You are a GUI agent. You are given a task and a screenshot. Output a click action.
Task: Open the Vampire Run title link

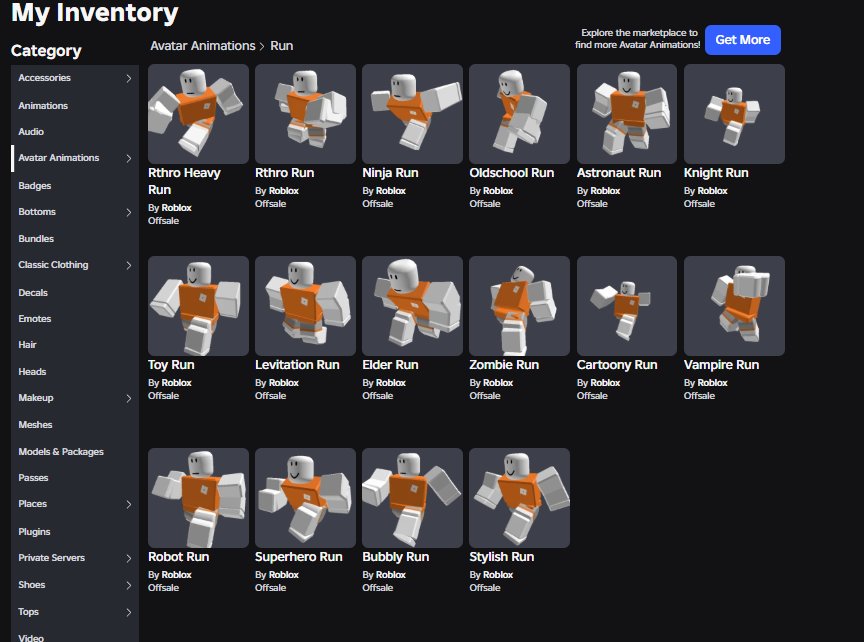coord(721,365)
